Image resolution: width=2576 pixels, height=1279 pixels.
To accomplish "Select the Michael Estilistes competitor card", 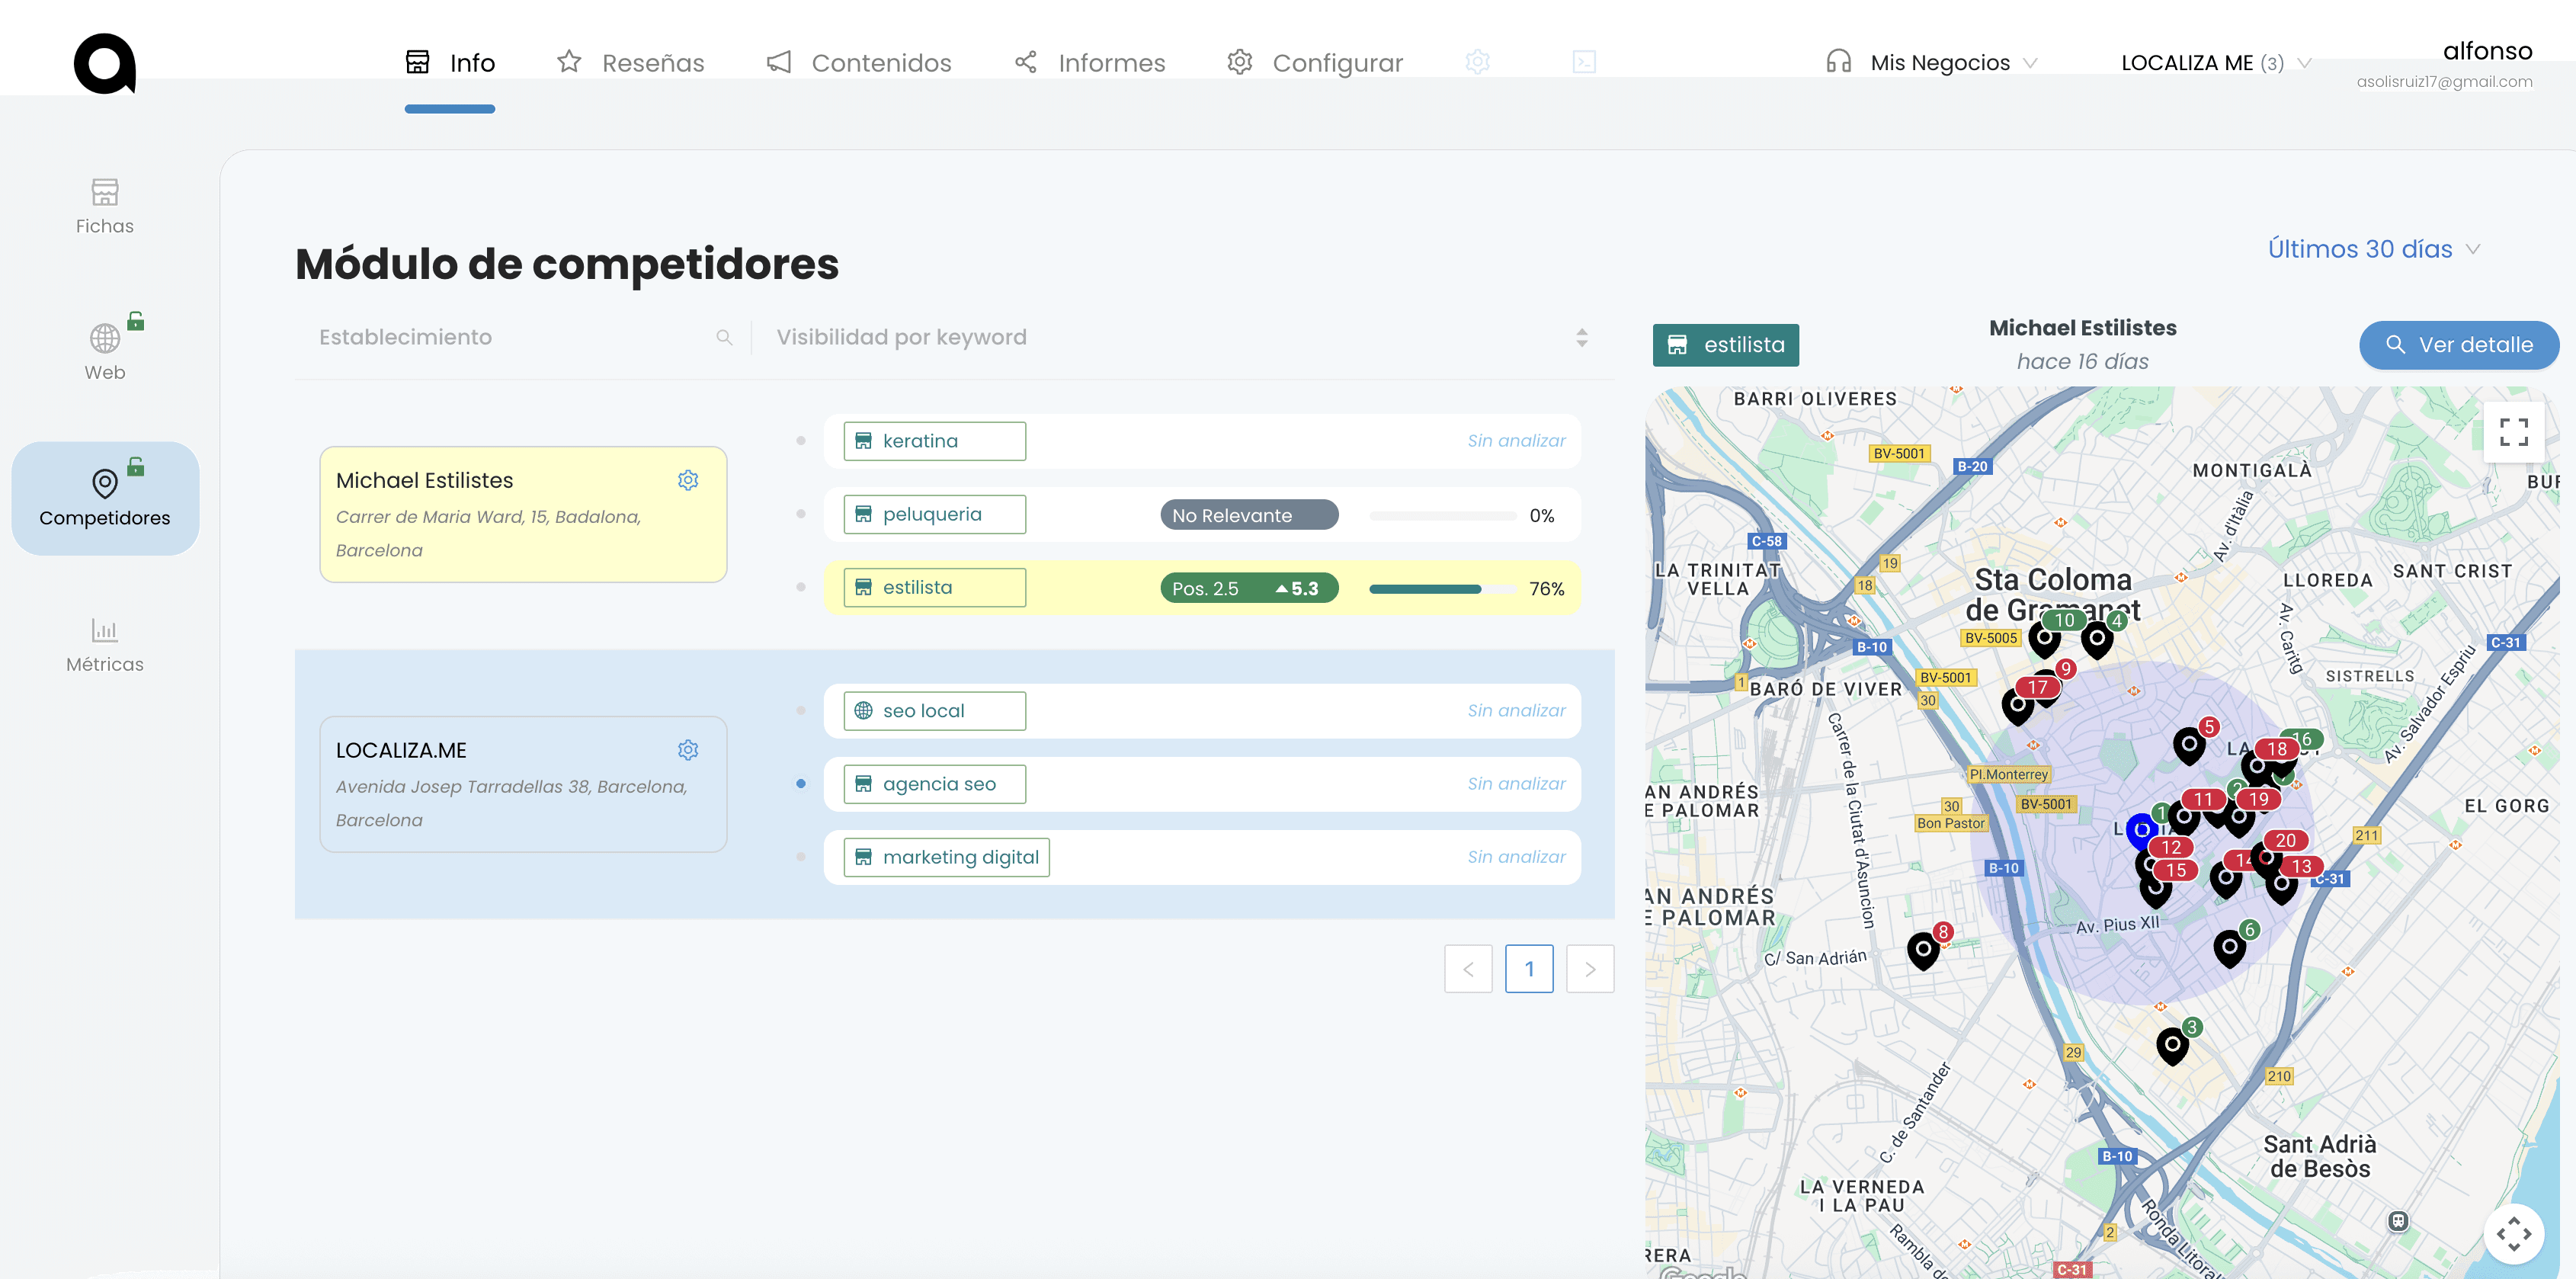I will (523, 514).
